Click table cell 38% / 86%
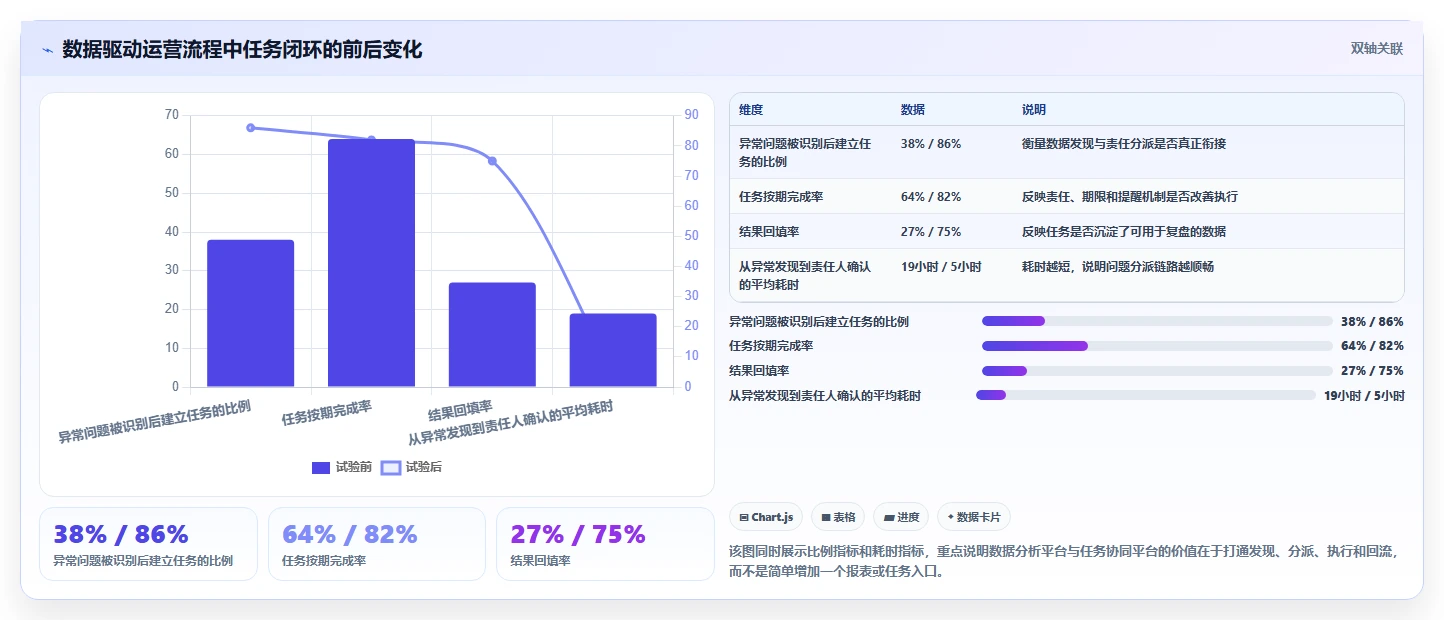Screen dimensions: 1444x620 click(x=931, y=144)
